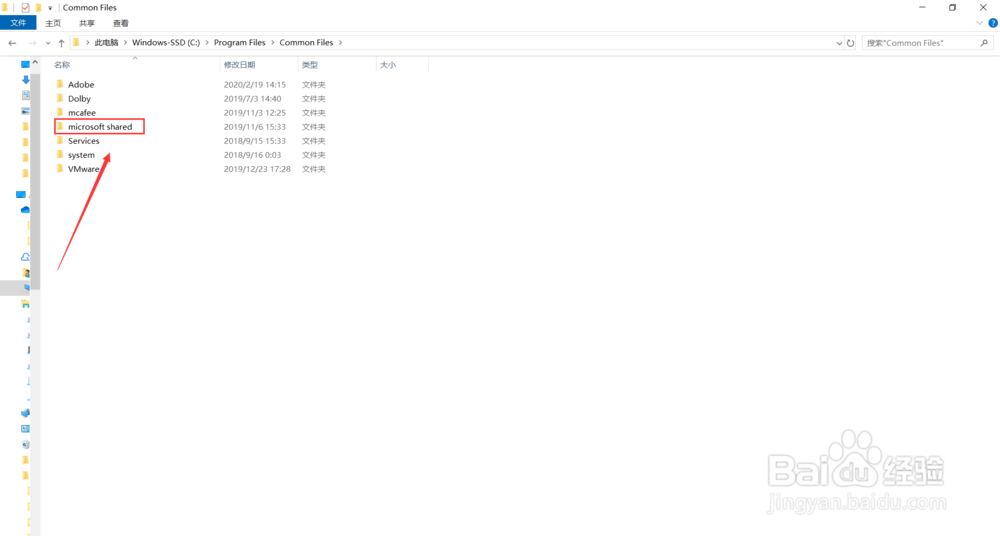Screen dimensions: 1000x536
Task: Click the Services folder icon
Action: 60,140
